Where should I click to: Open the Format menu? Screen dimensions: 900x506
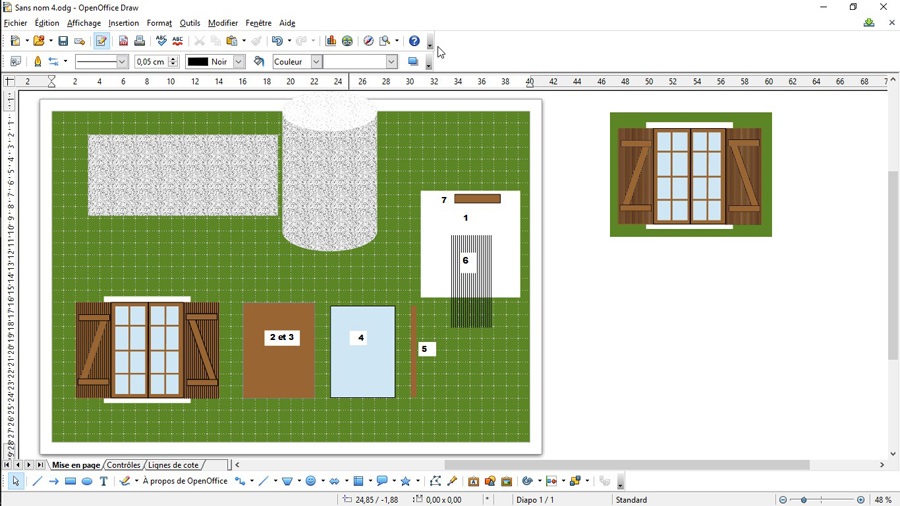coord(159,23)
